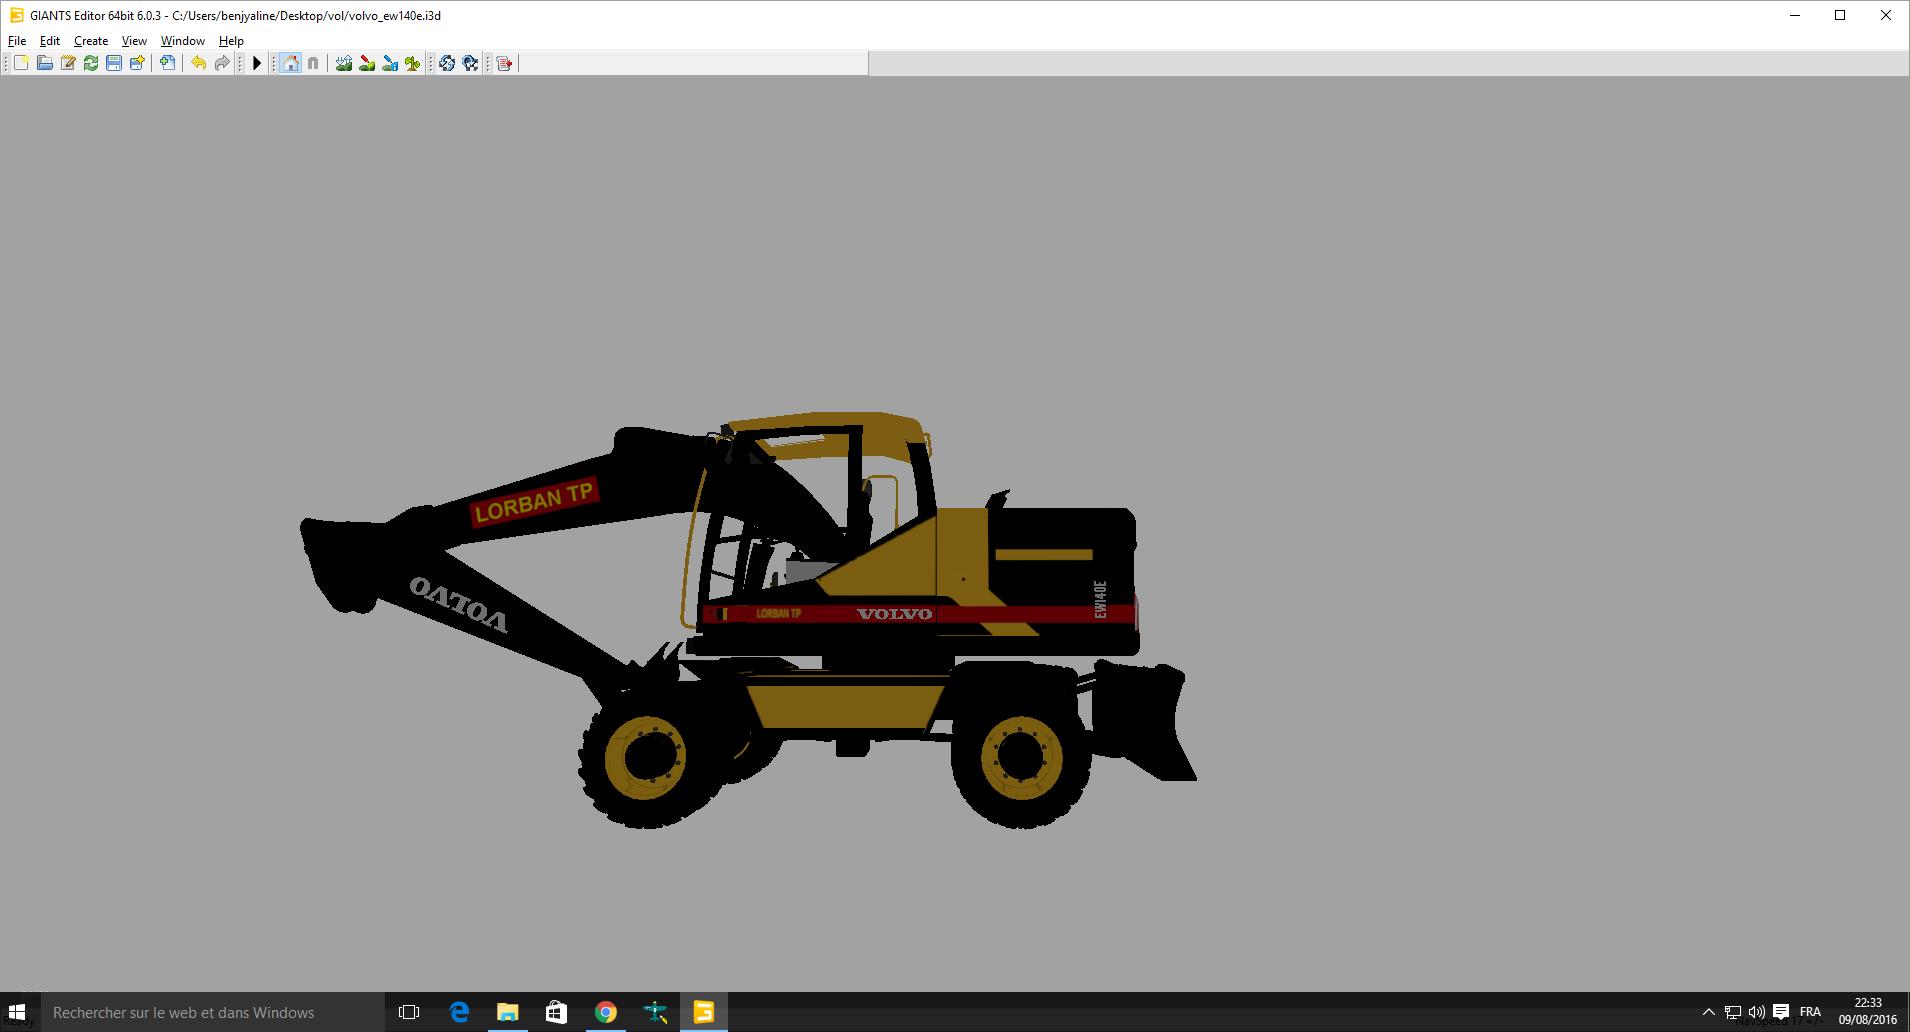The width and height of the screenshot is (1910, 1032).
Task: Toggle the house-shaped view mode icon
Action: (290, 63)
